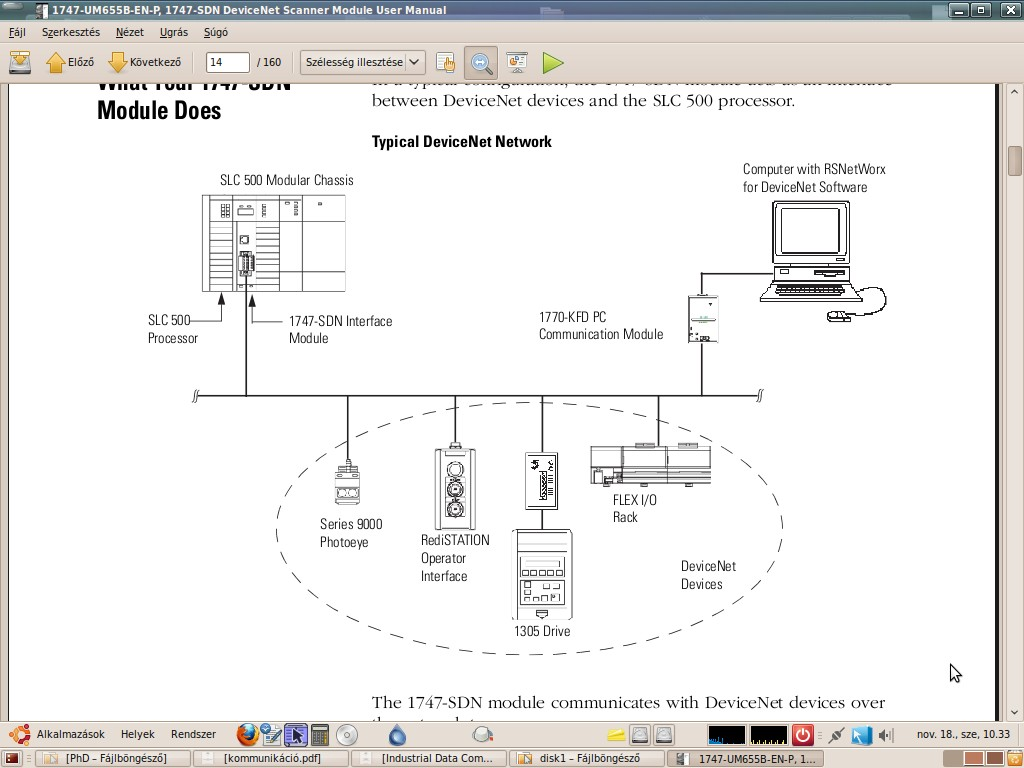Switch to kommunikáció.pdf window

(x=271, y=758)
